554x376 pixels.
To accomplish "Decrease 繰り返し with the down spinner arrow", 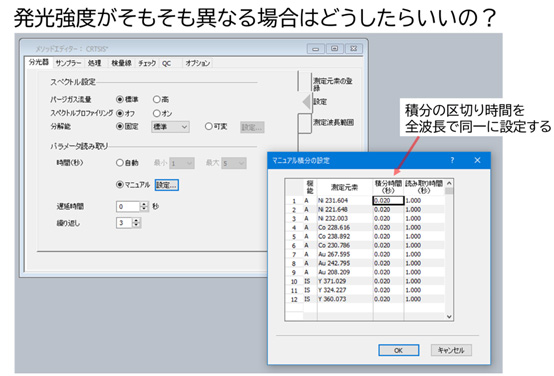I will pos(136,225).
